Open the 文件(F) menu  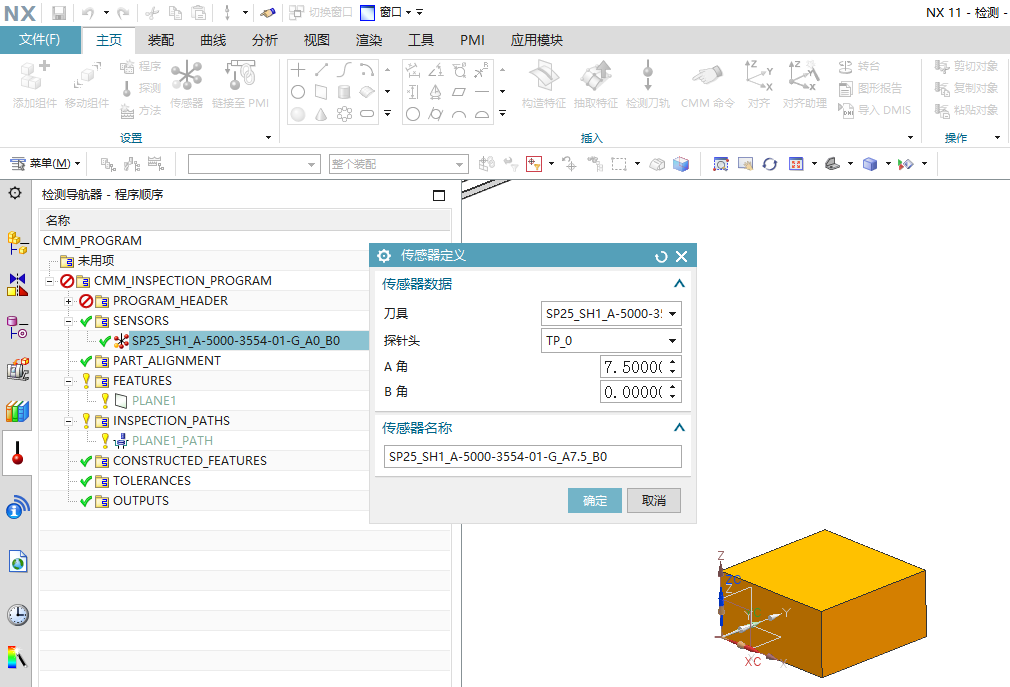pos(40,40)
